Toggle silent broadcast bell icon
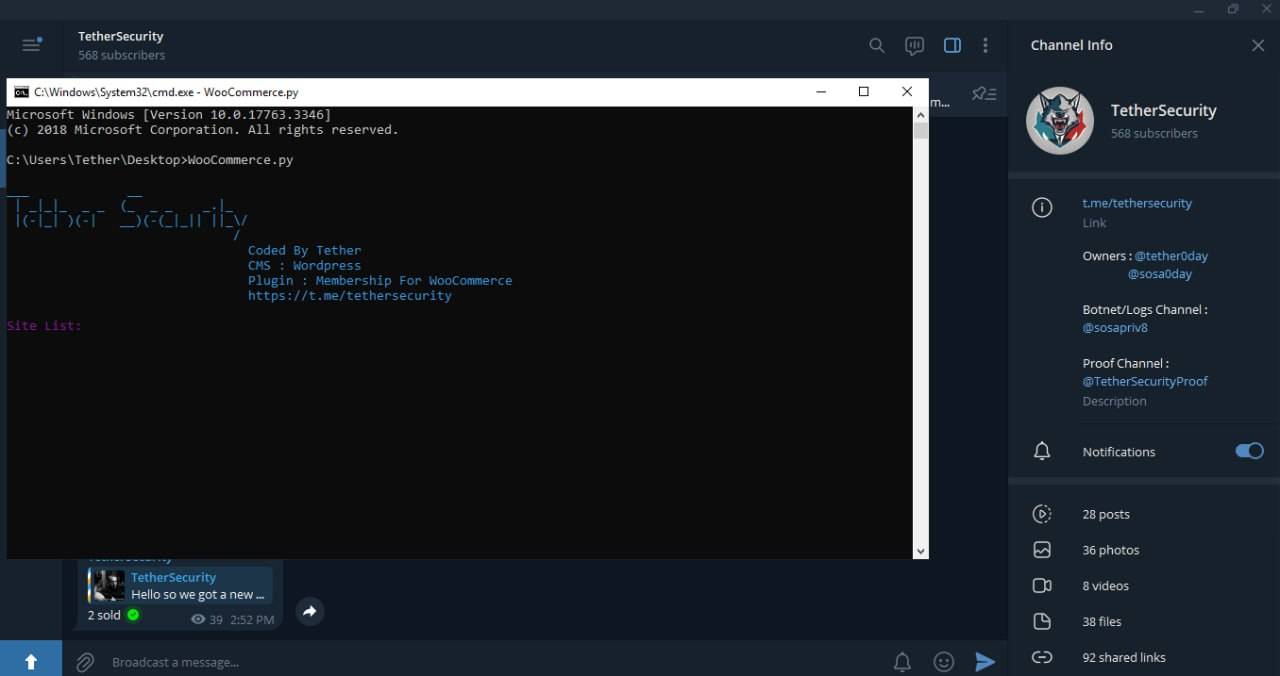The height and width of the screenshot is (676, 1280). point(902,662)
